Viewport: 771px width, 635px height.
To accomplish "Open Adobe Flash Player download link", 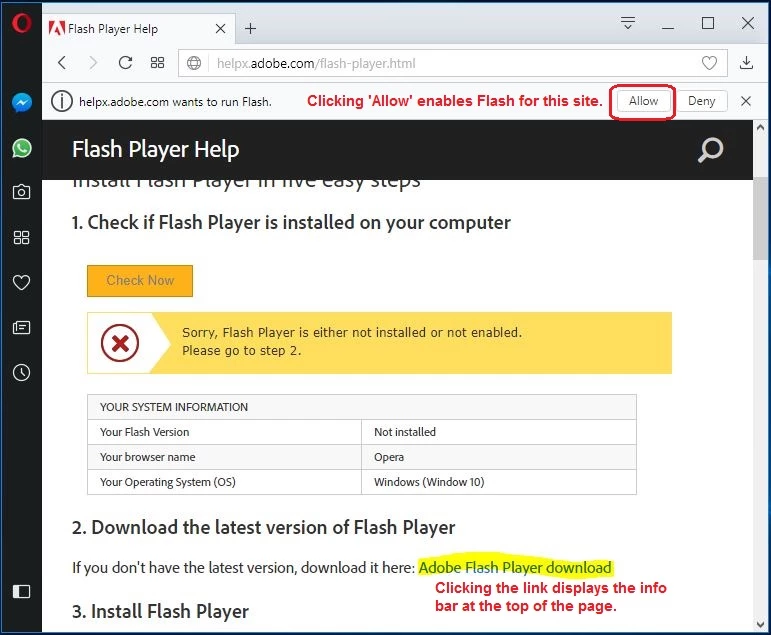I will [515, 568].
